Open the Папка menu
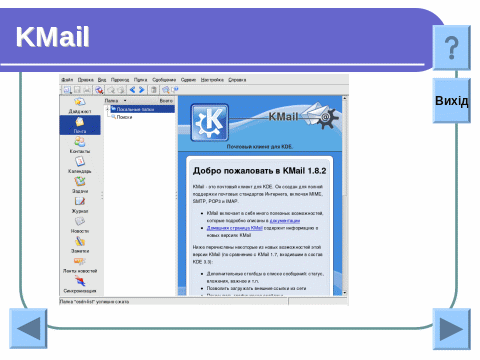Image resolution: width=480 pixels, height=360 pixels. (140, 80)
